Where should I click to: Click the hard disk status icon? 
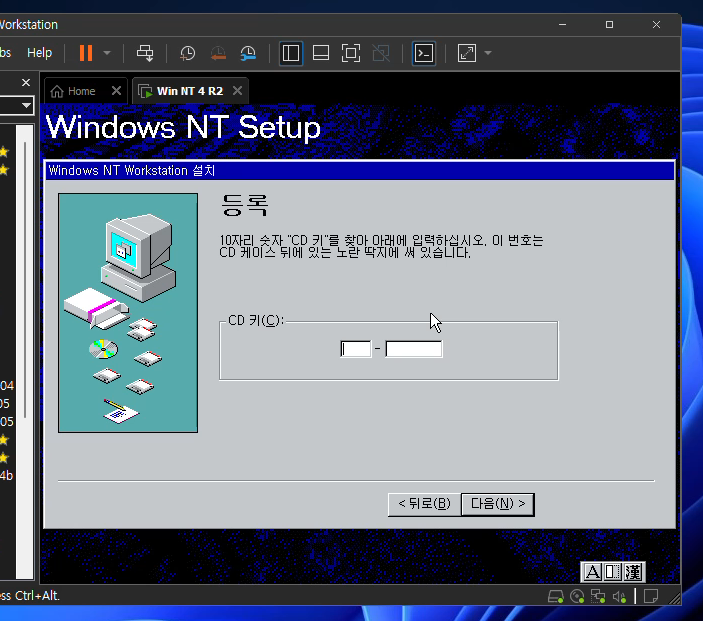click(555, 596)
